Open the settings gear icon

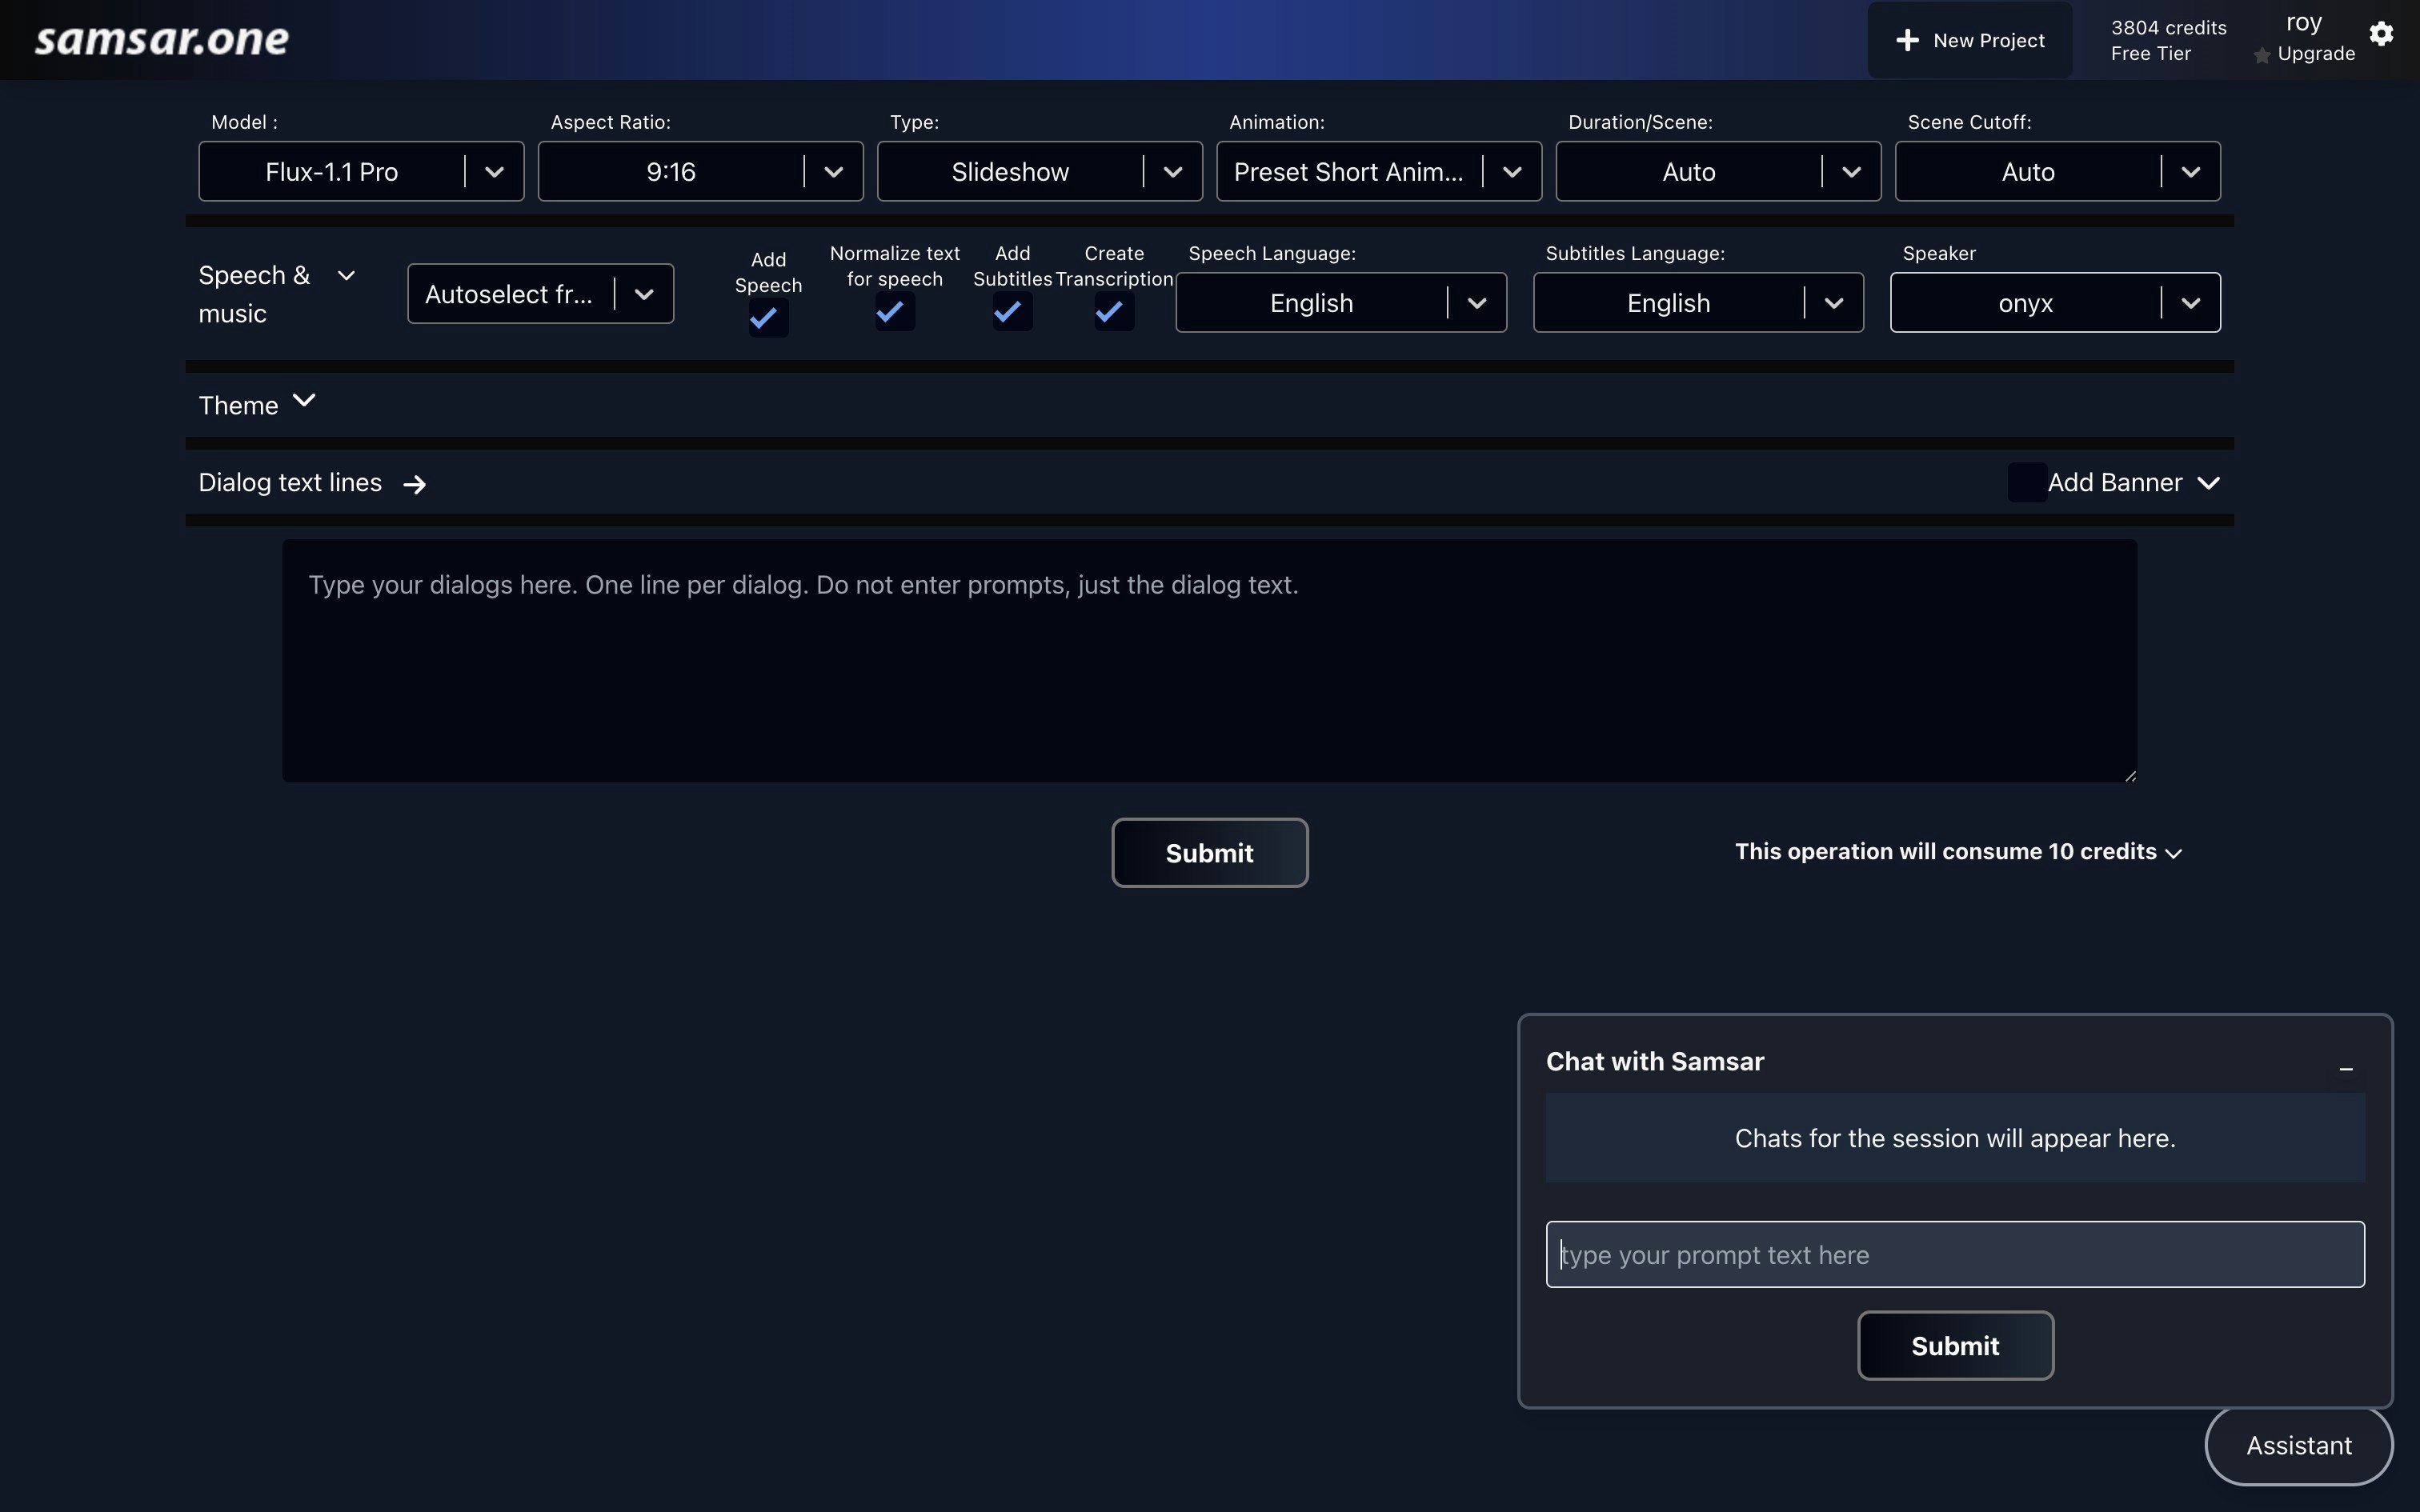[x=2381, y=34]
